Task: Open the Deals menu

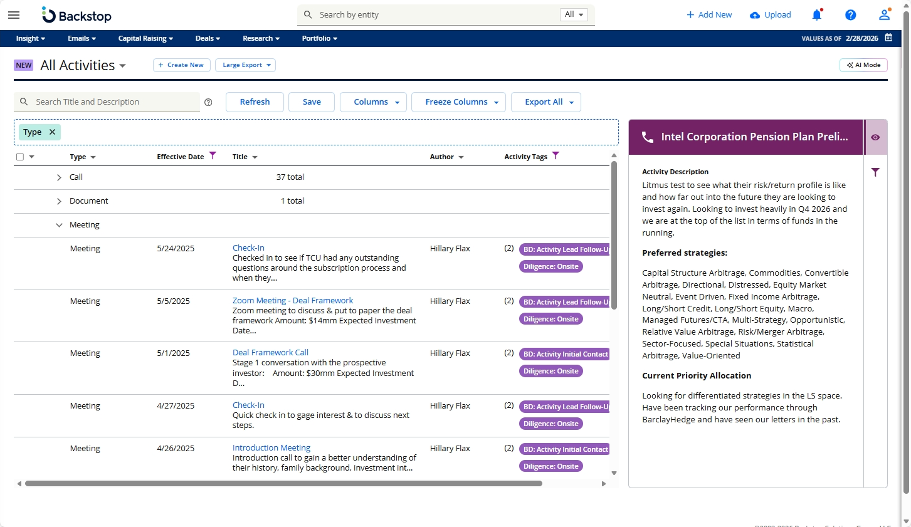Action: pos(207,38)
